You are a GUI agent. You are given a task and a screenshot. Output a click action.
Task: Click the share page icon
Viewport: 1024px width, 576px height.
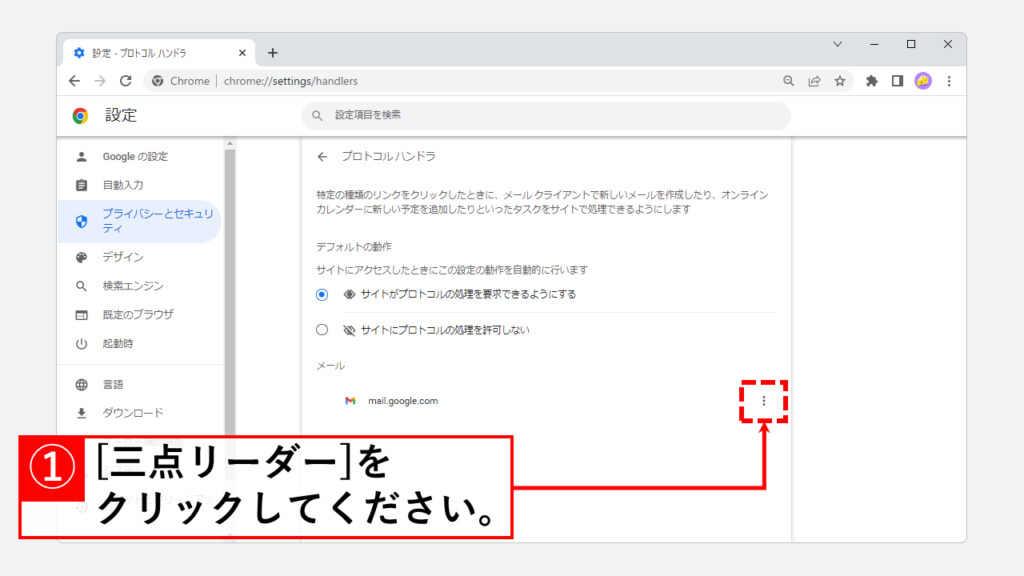(x=814, y=81)
